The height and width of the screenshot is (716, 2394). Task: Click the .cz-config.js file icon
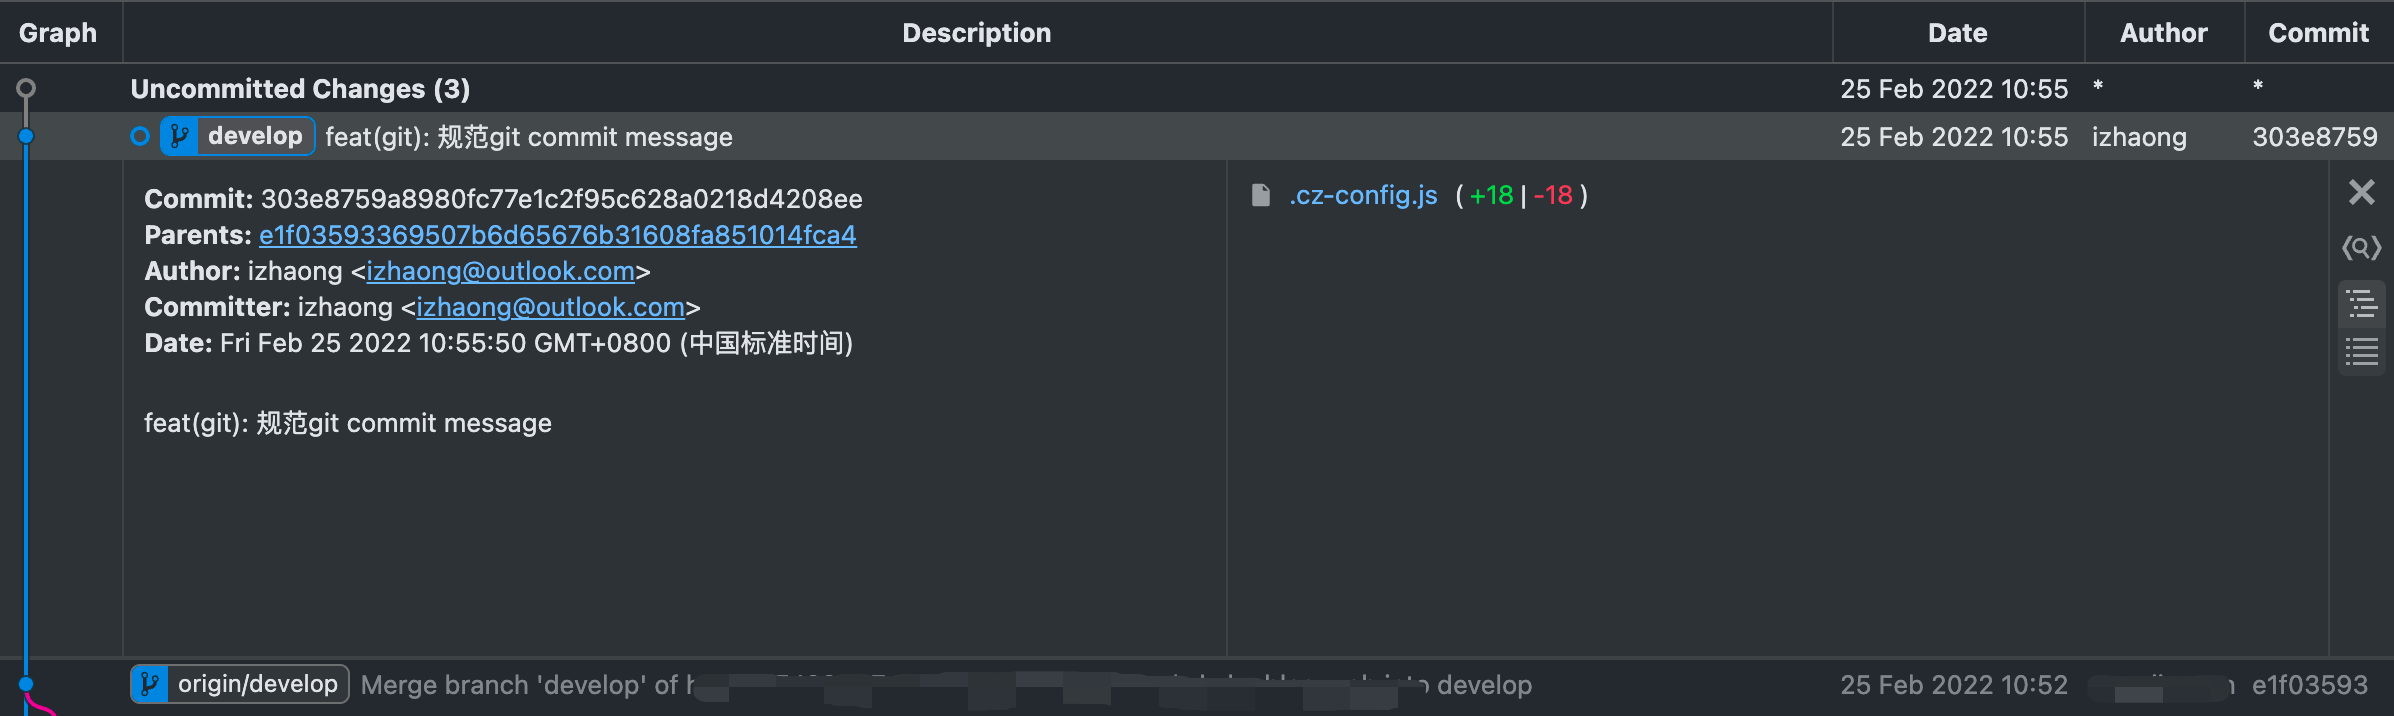(1260, 195)
